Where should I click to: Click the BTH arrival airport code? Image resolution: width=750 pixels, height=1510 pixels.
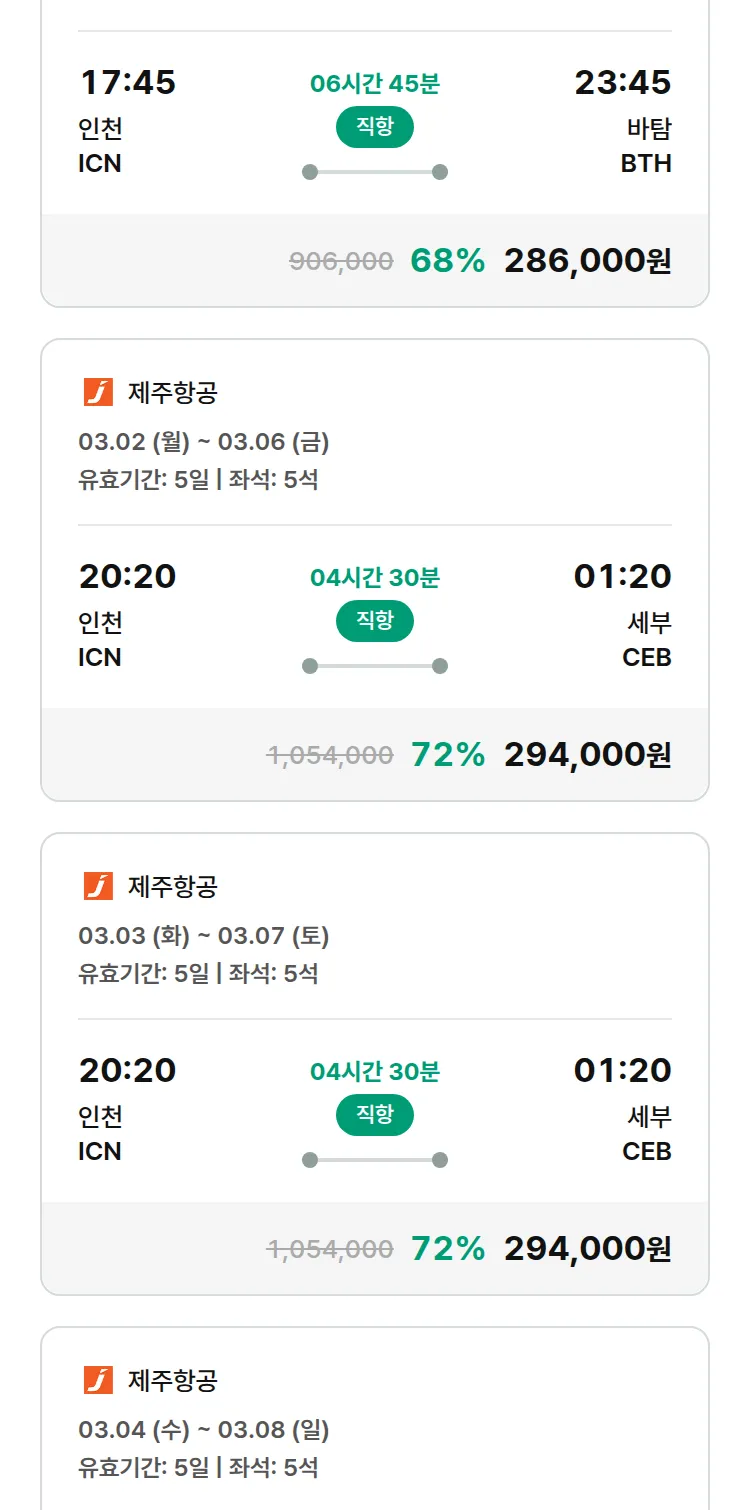pos(646,164)
